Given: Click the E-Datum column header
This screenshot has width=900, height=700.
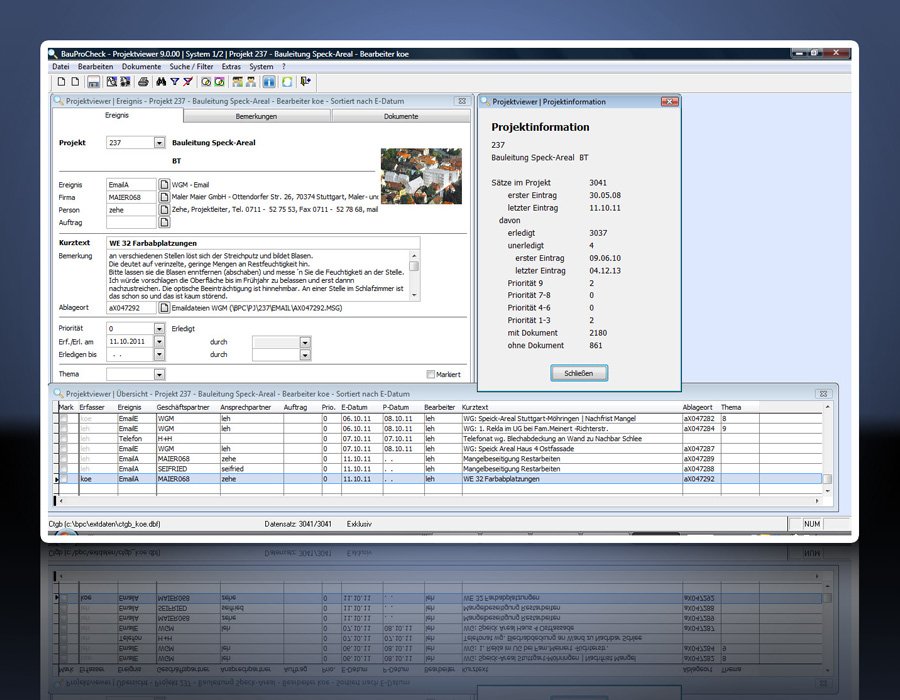Looking at the screenshot, I should [x=355, y=408].
